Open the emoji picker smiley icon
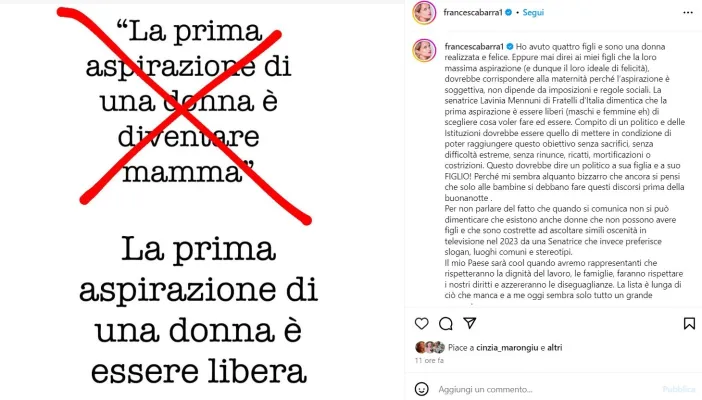This screenshot has height=400, width=702. point(421,389)
